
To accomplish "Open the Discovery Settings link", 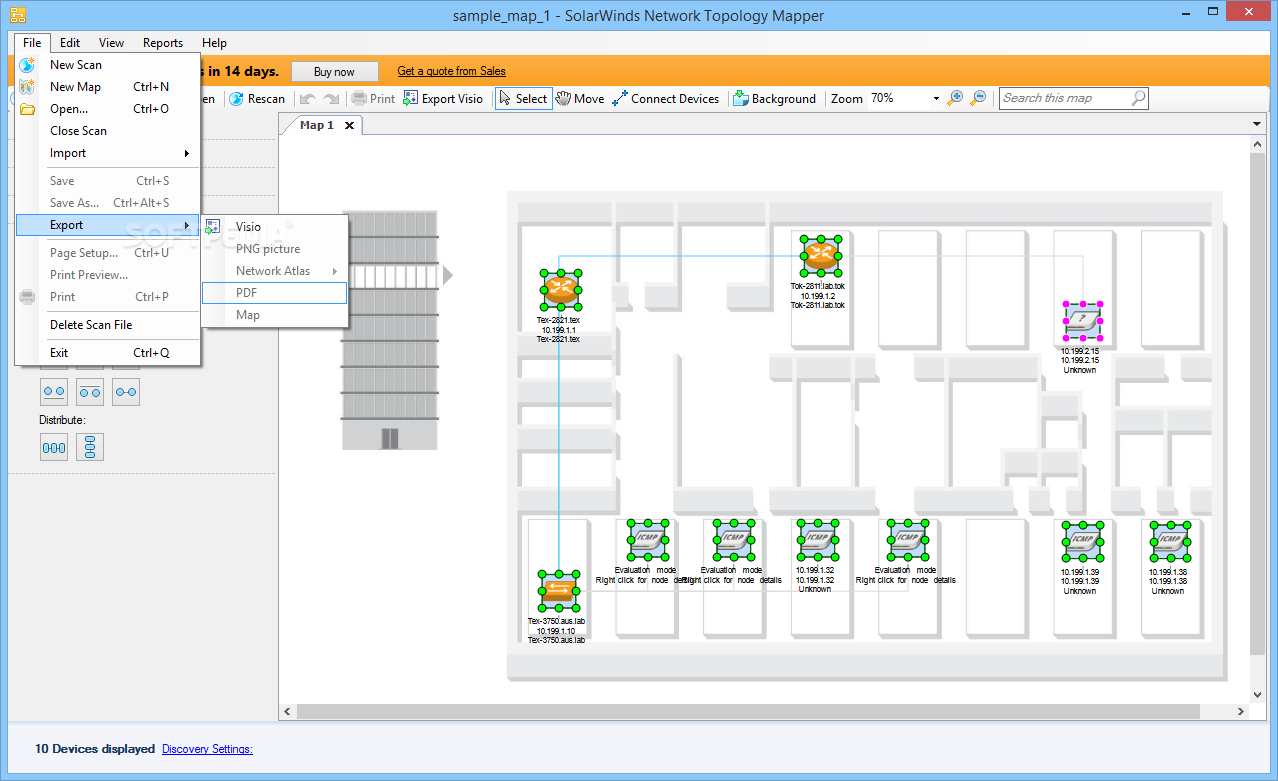I will click(207, 748).
